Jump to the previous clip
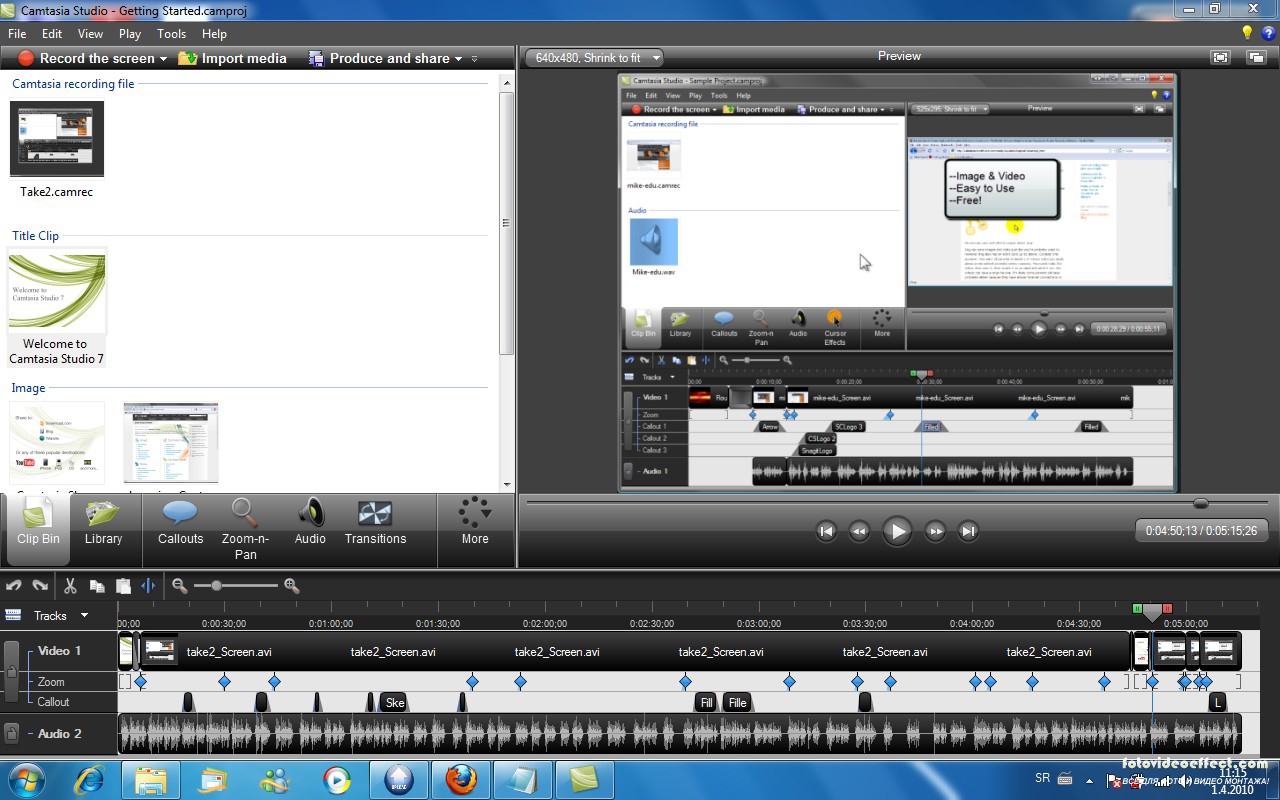Viewport: 1280px width, 800px height. click(x=826, y=531)
